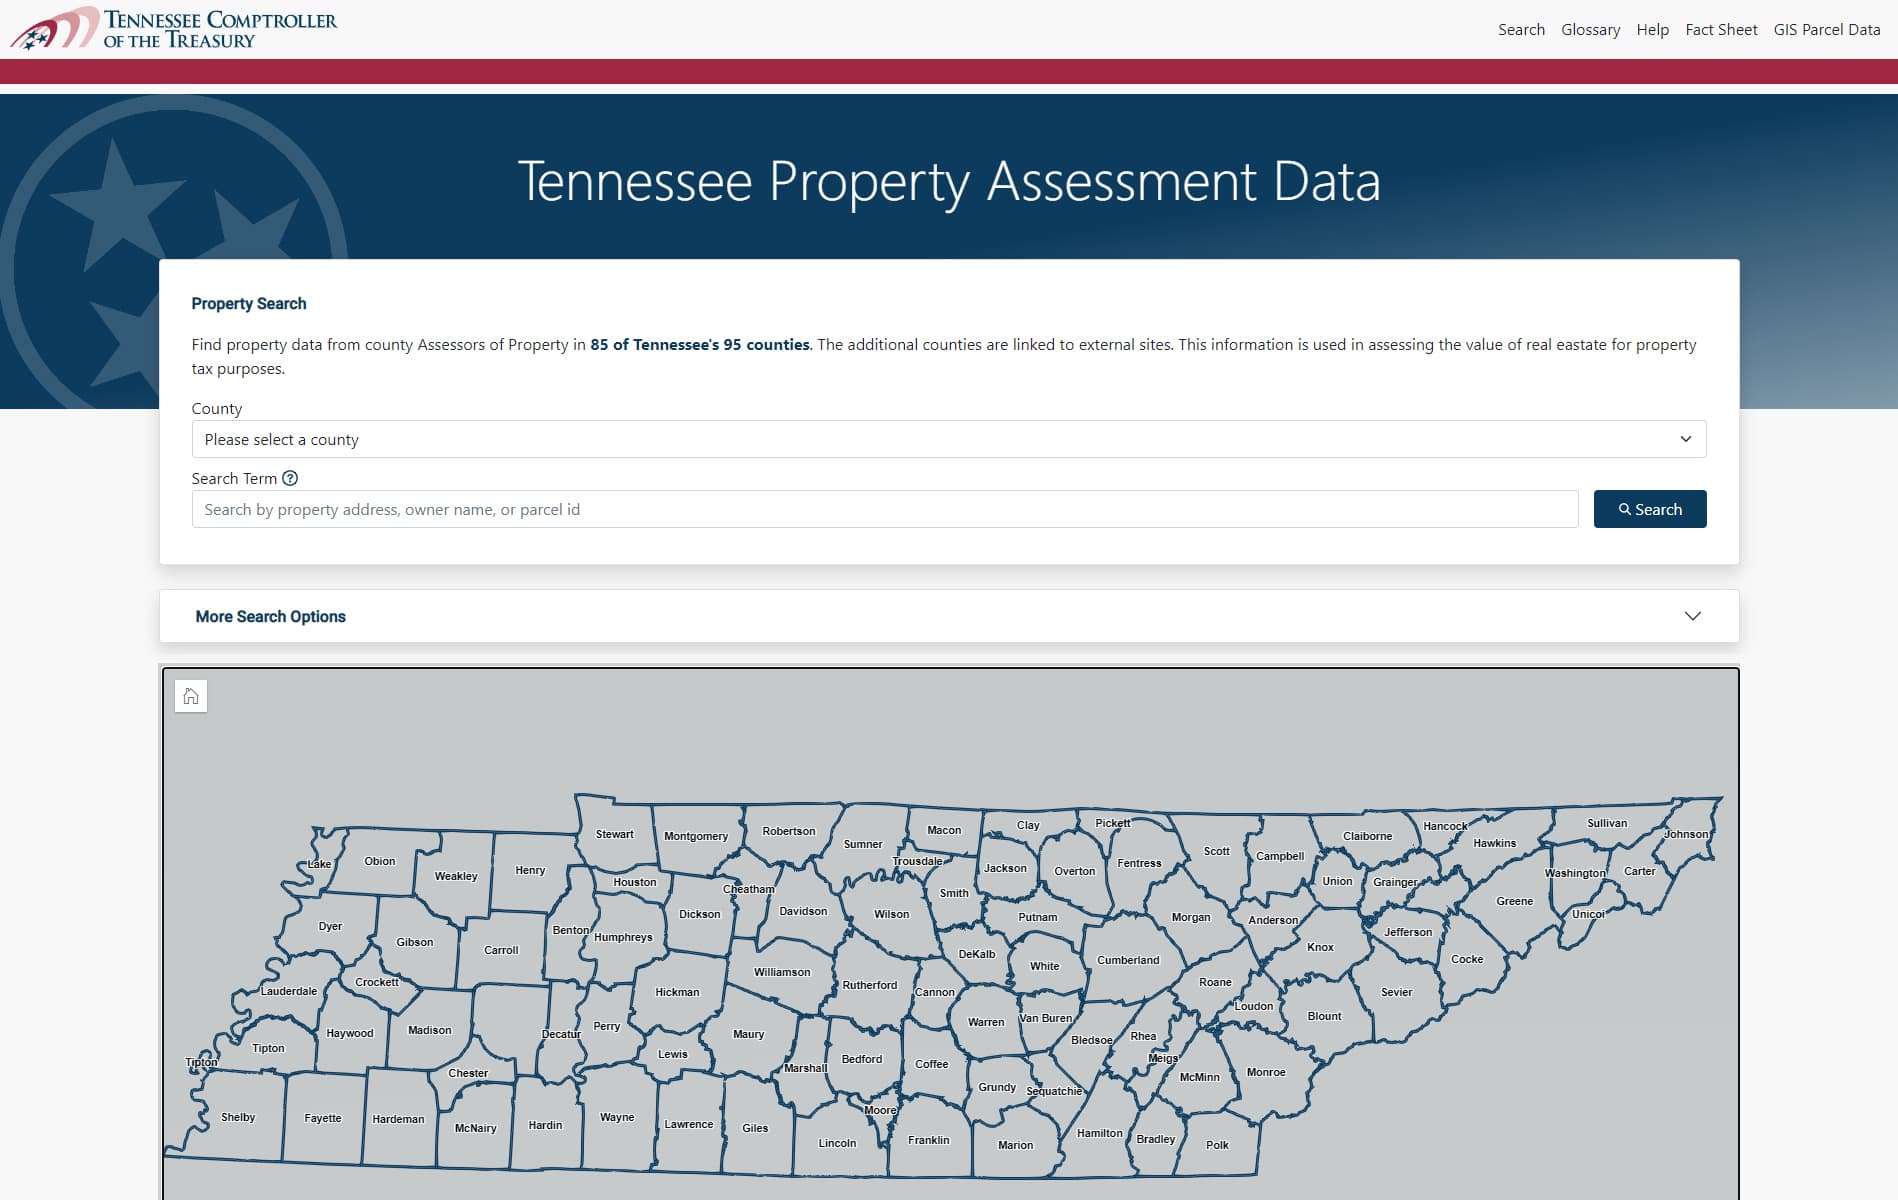Click the GIS Parcel Data link
This screenshot has width=1898, height=1200.
(1826, 29)
